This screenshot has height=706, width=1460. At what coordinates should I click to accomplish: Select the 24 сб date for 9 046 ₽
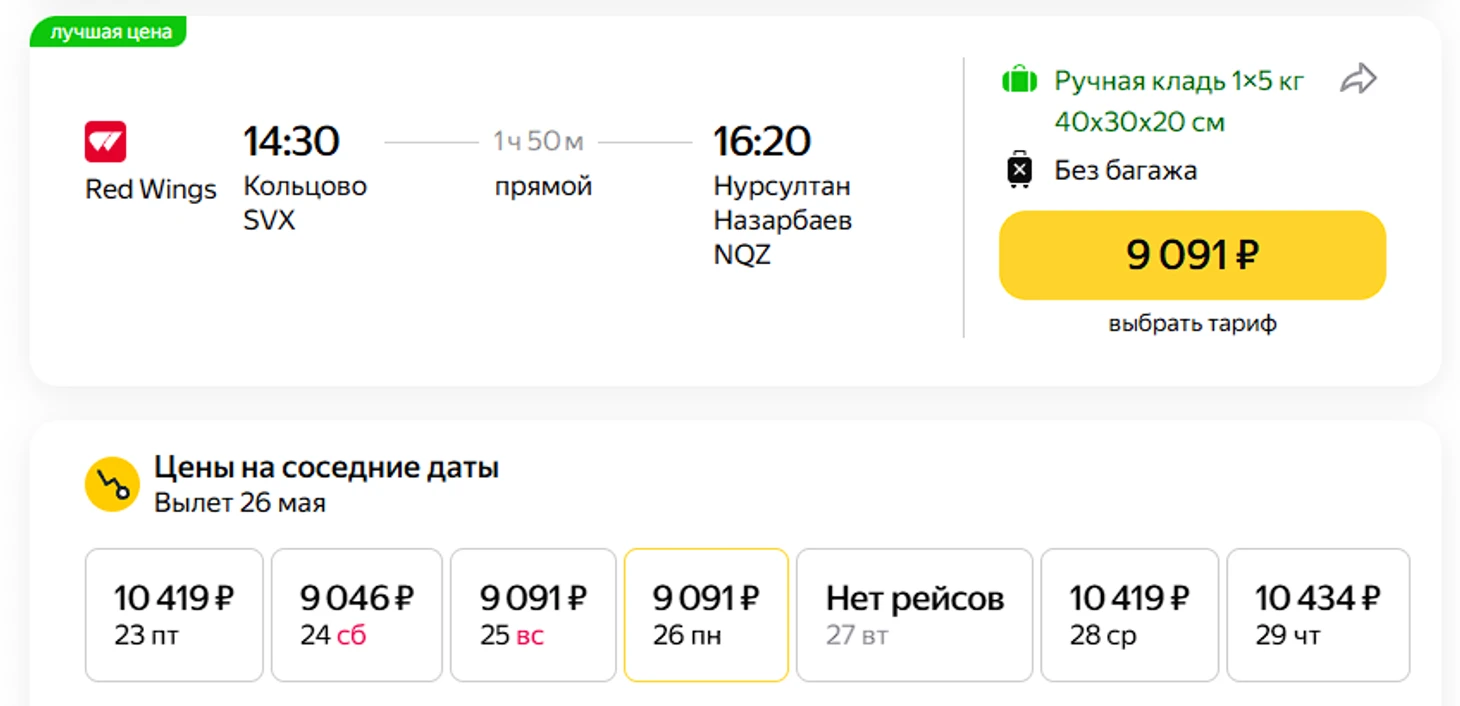(356, 615)
